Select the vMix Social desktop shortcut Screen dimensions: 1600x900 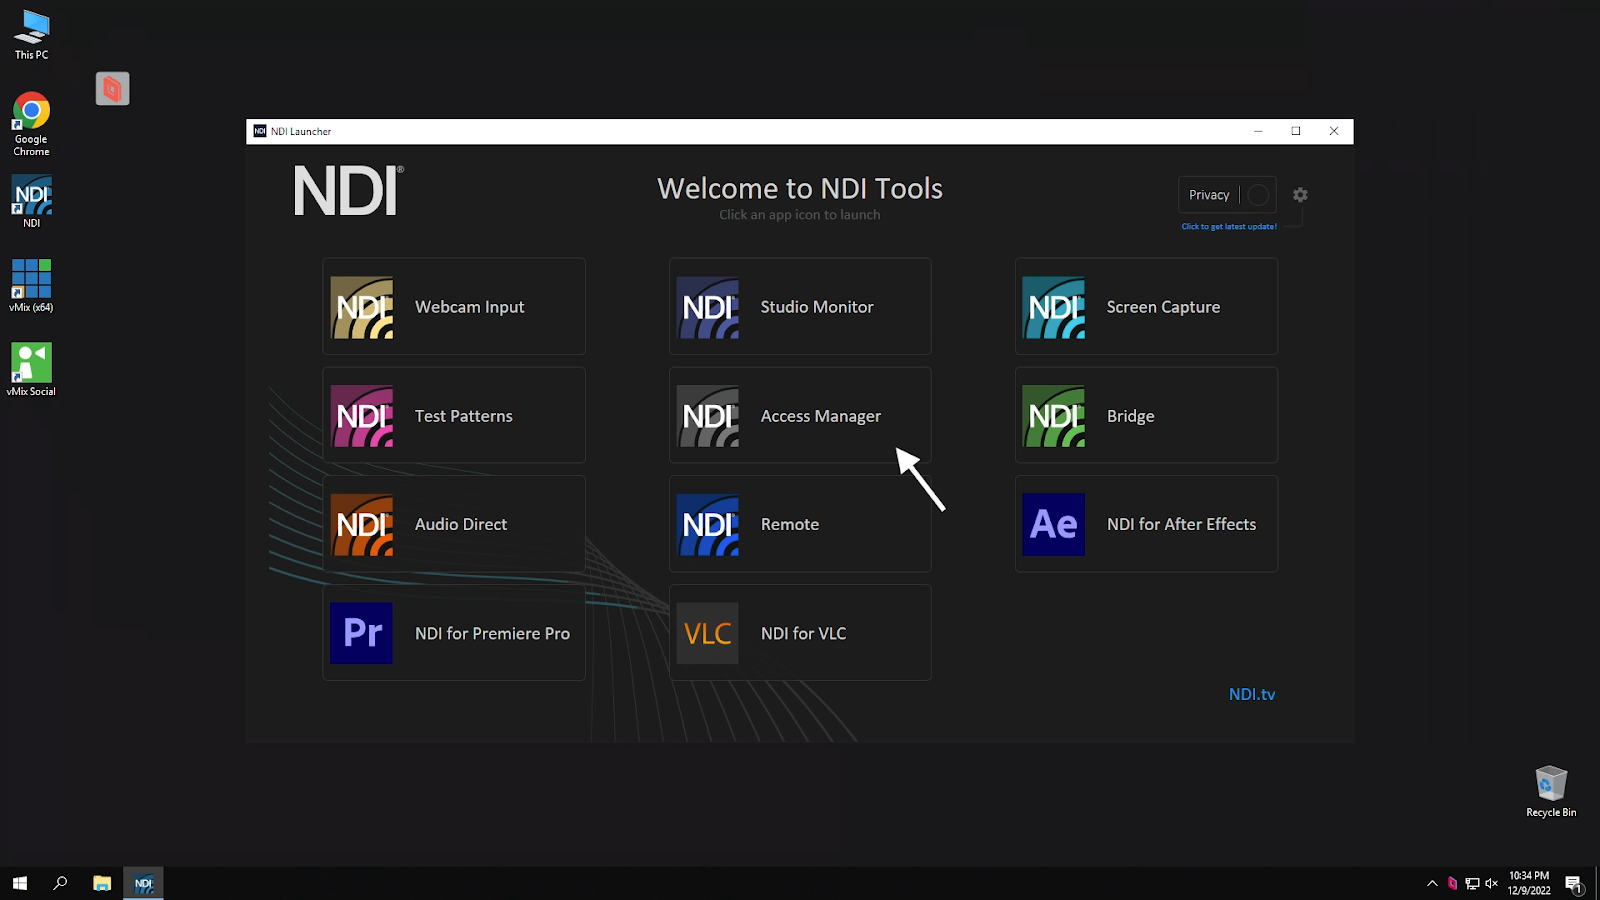[x=31, y=370]
